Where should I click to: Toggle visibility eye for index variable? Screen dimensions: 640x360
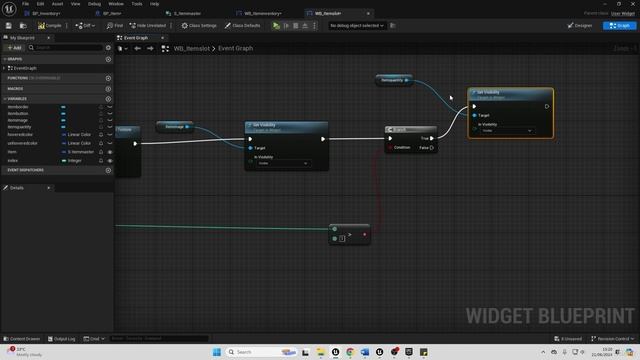(109, 161)
